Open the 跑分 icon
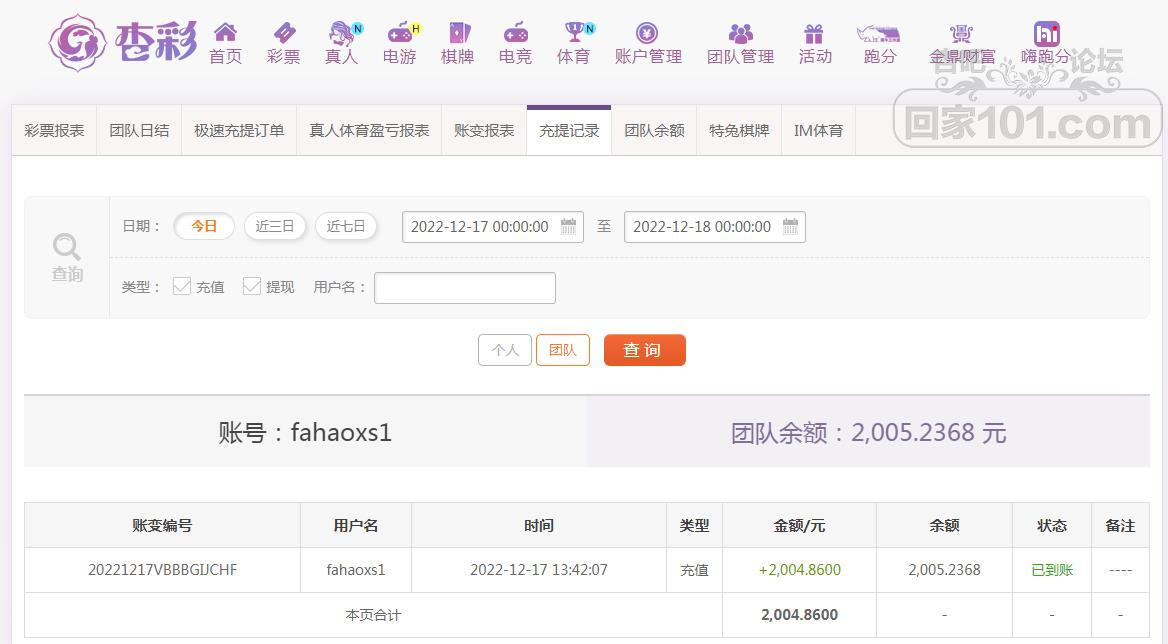The image size is (1168, 644). pyautogui.click(x=879, y=33)
